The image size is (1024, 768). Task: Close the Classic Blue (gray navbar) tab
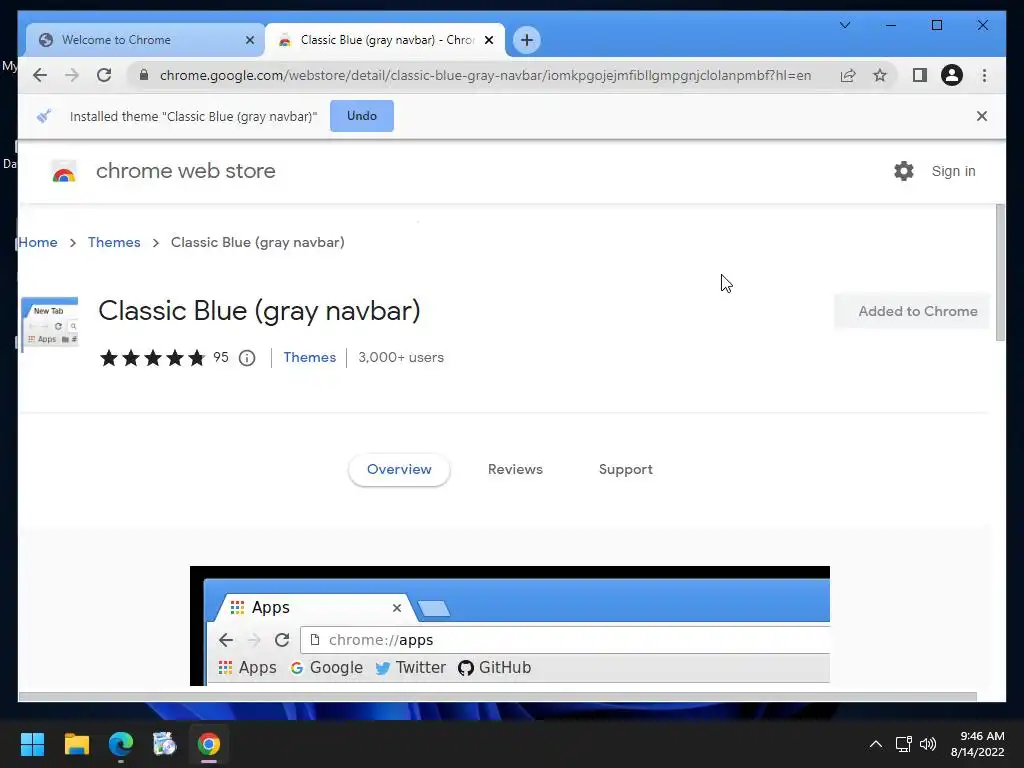point(488,40)
